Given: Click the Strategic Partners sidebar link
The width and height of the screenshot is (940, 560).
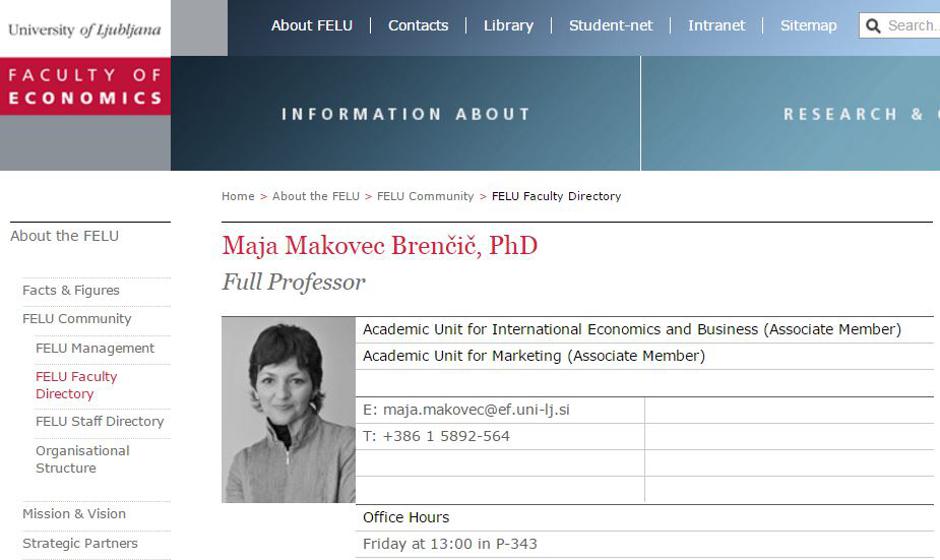Looking at the screenshot, I should [x=80, y=544].
